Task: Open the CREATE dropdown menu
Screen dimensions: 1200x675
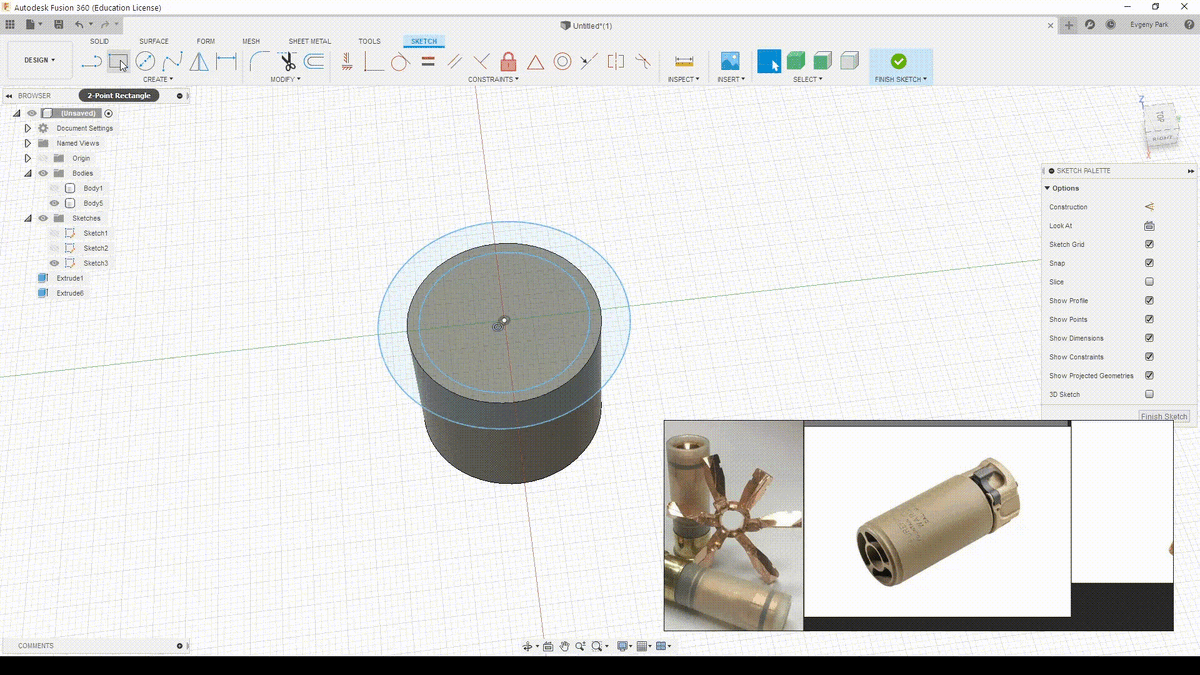Action: [x=158, y=79]
